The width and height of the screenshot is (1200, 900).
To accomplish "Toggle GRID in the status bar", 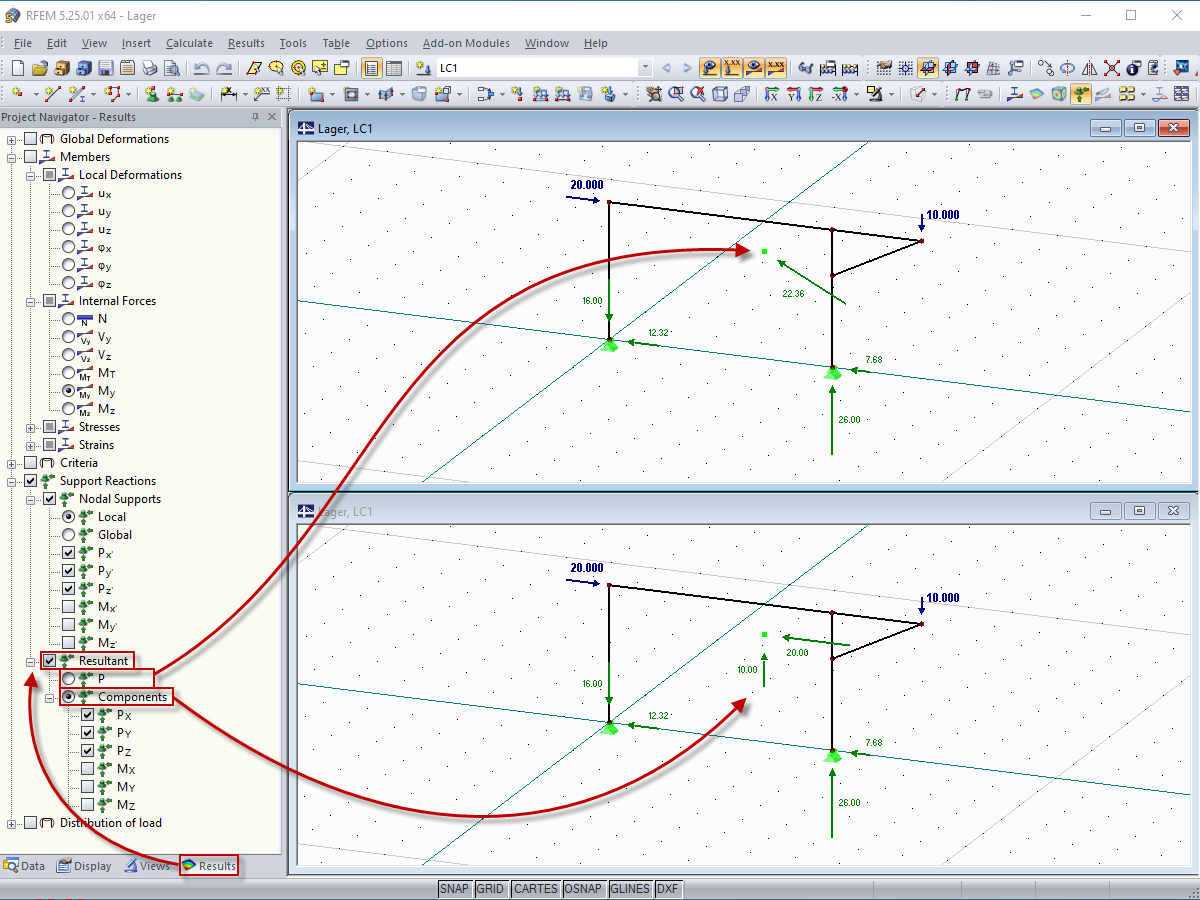I will 490,889.
